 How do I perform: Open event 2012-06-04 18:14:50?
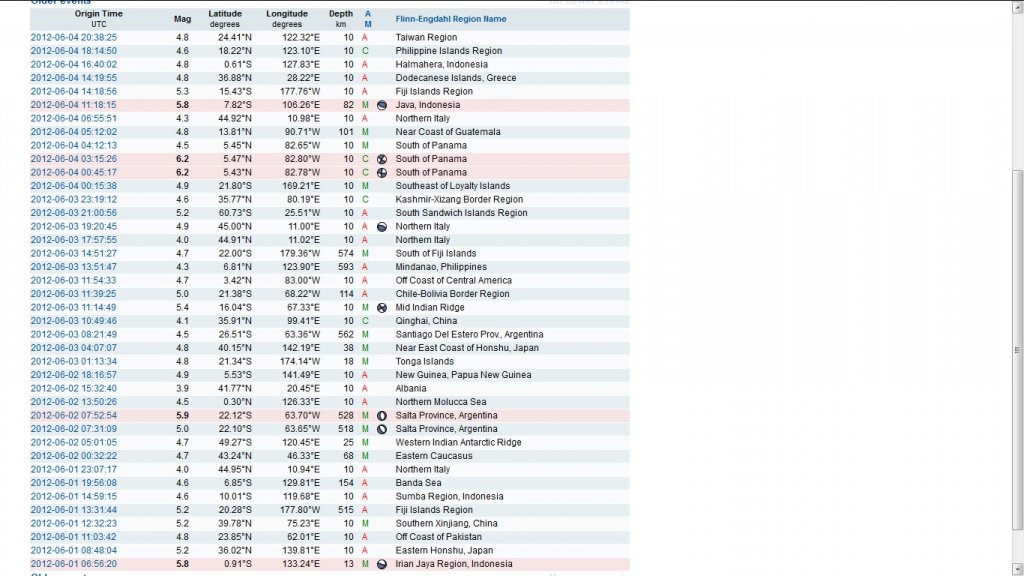click(x=74, y=51)
